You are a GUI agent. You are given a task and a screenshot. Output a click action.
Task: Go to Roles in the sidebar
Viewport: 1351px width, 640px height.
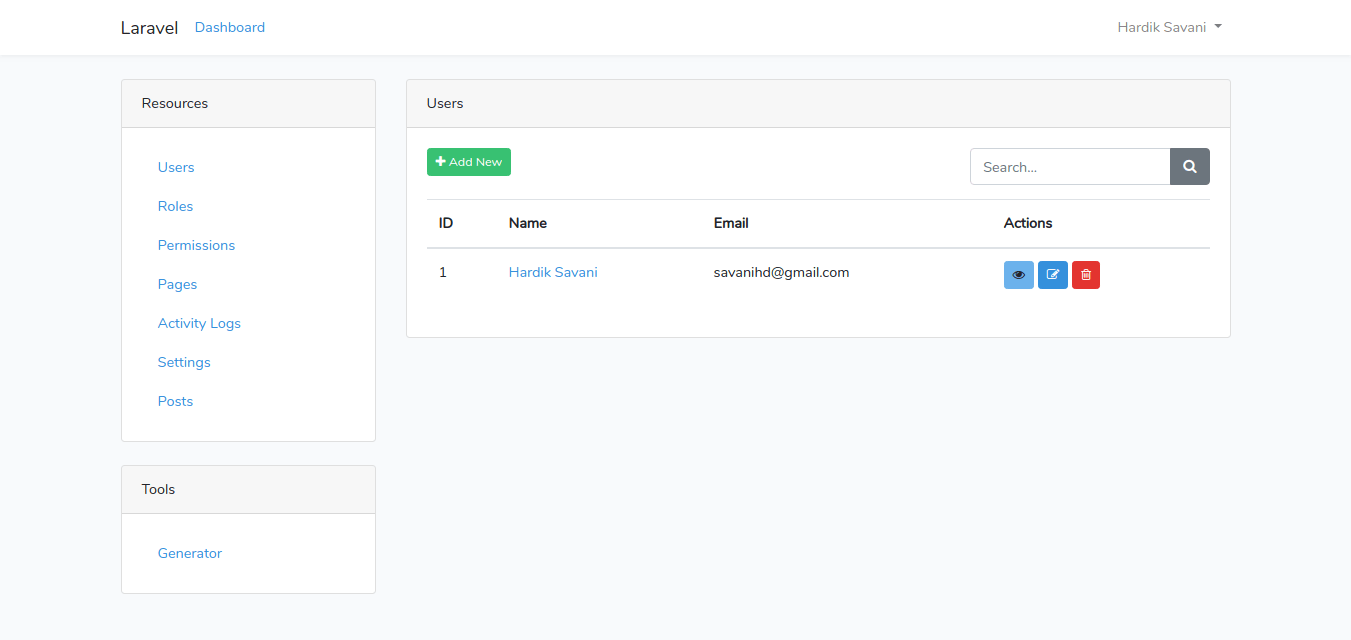(175, 206)
